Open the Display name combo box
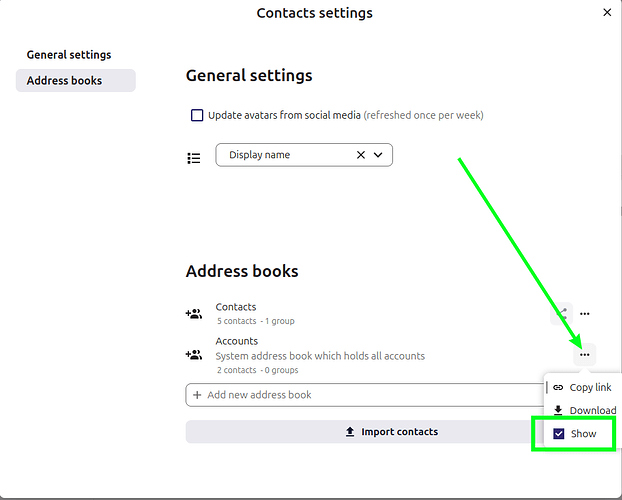The image size is (622, 500). [x=285, y=155]
